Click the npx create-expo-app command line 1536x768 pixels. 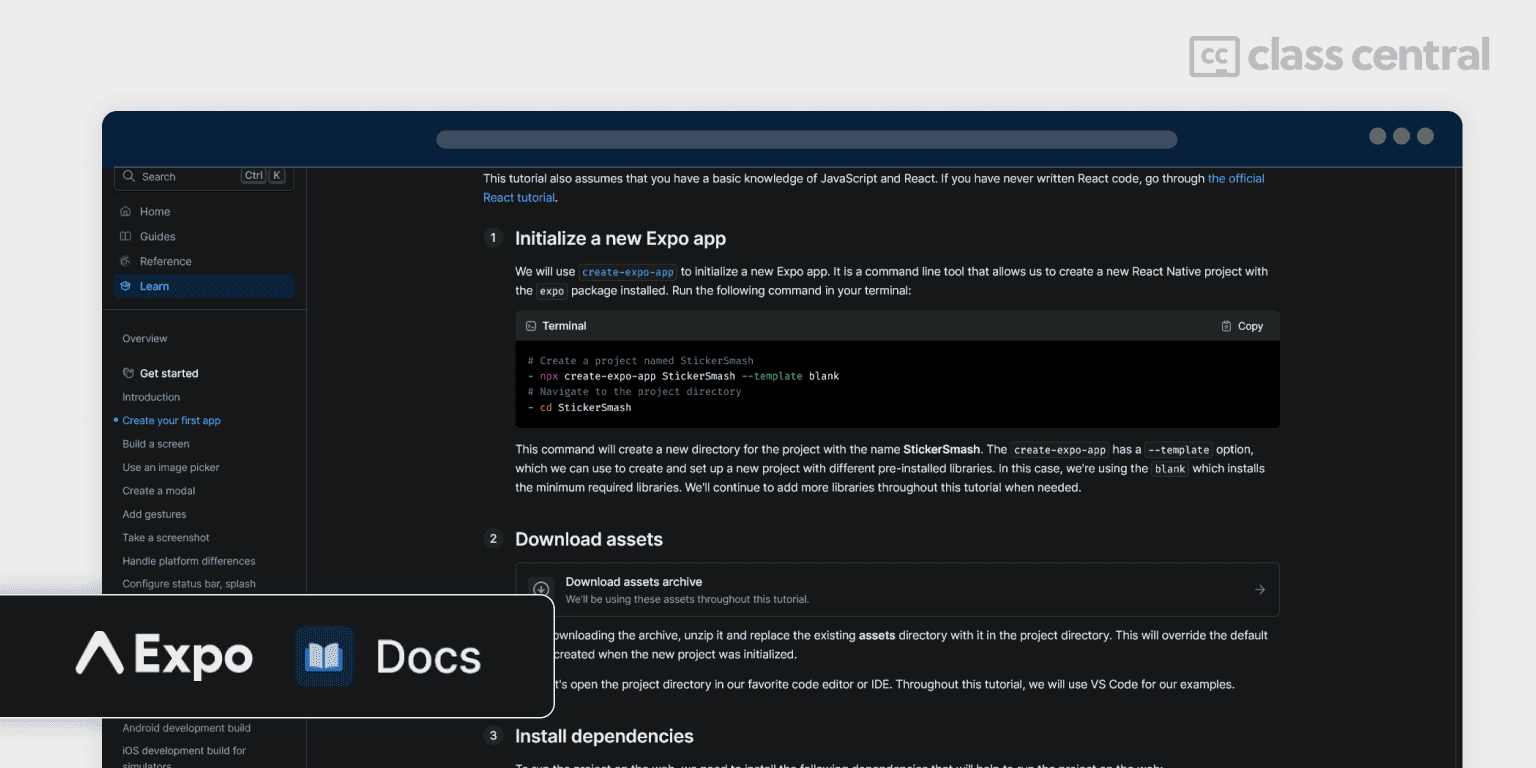pos(684,377)
